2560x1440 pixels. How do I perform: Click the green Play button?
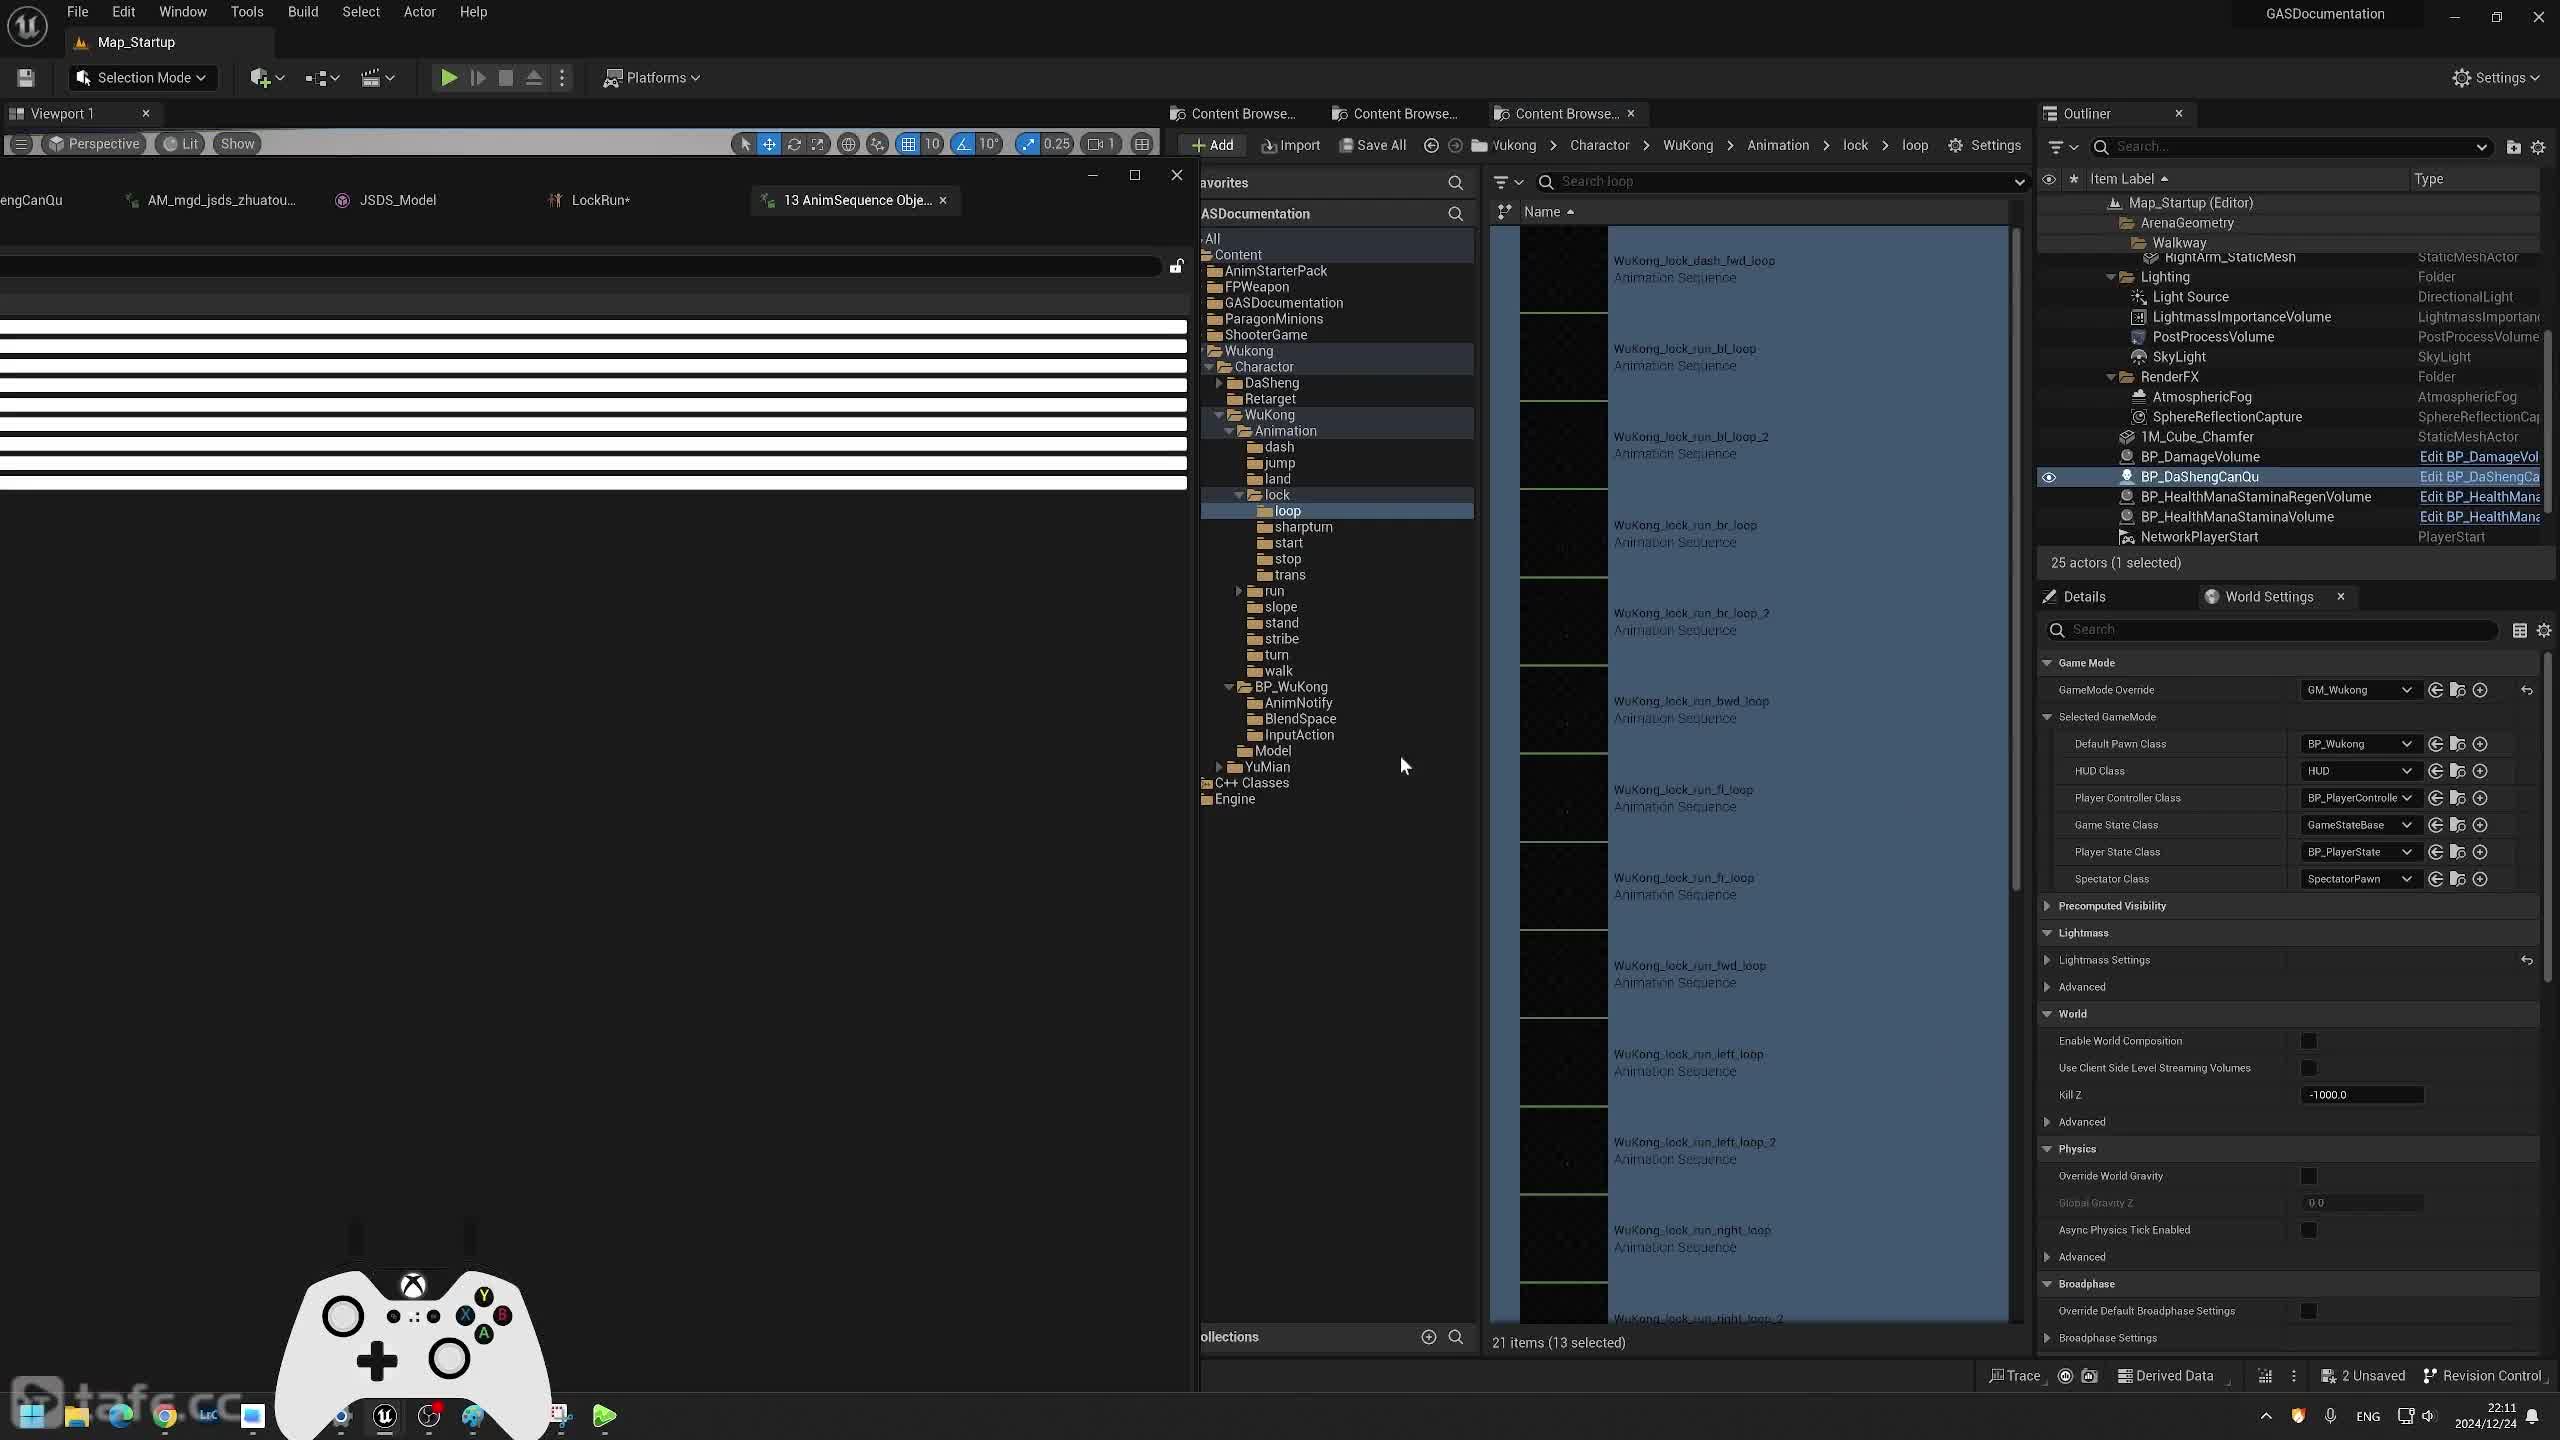(449, 78)
